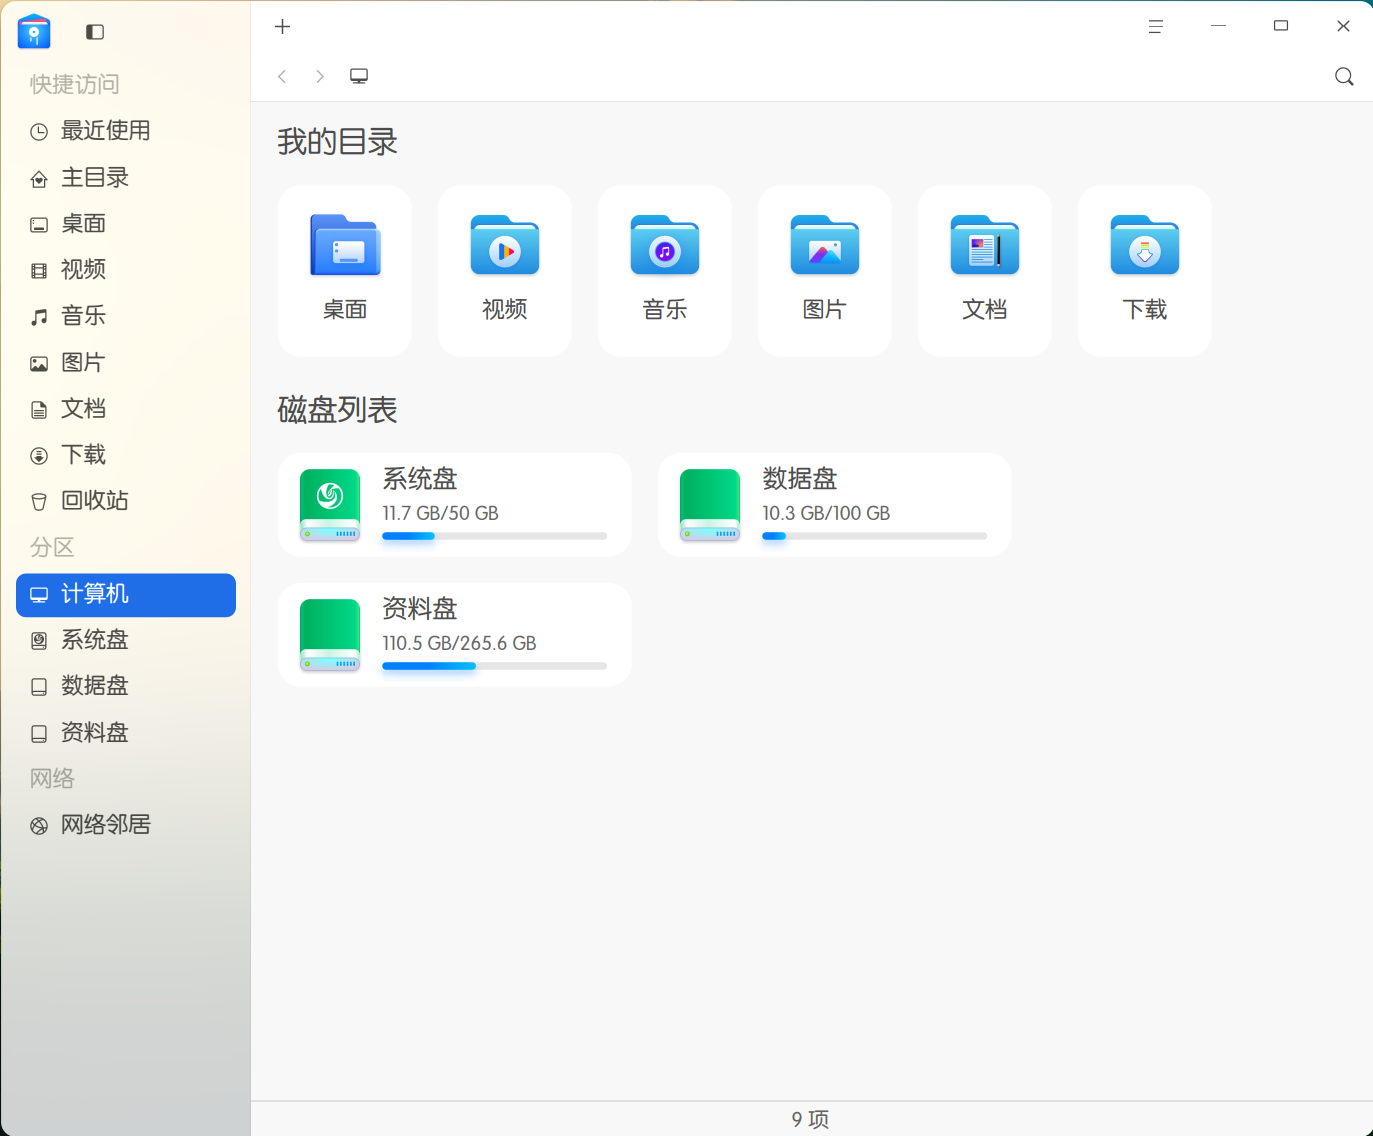Go forward with the right arrow
This screenshot has width=1373, height=1136.
point(320,76)
